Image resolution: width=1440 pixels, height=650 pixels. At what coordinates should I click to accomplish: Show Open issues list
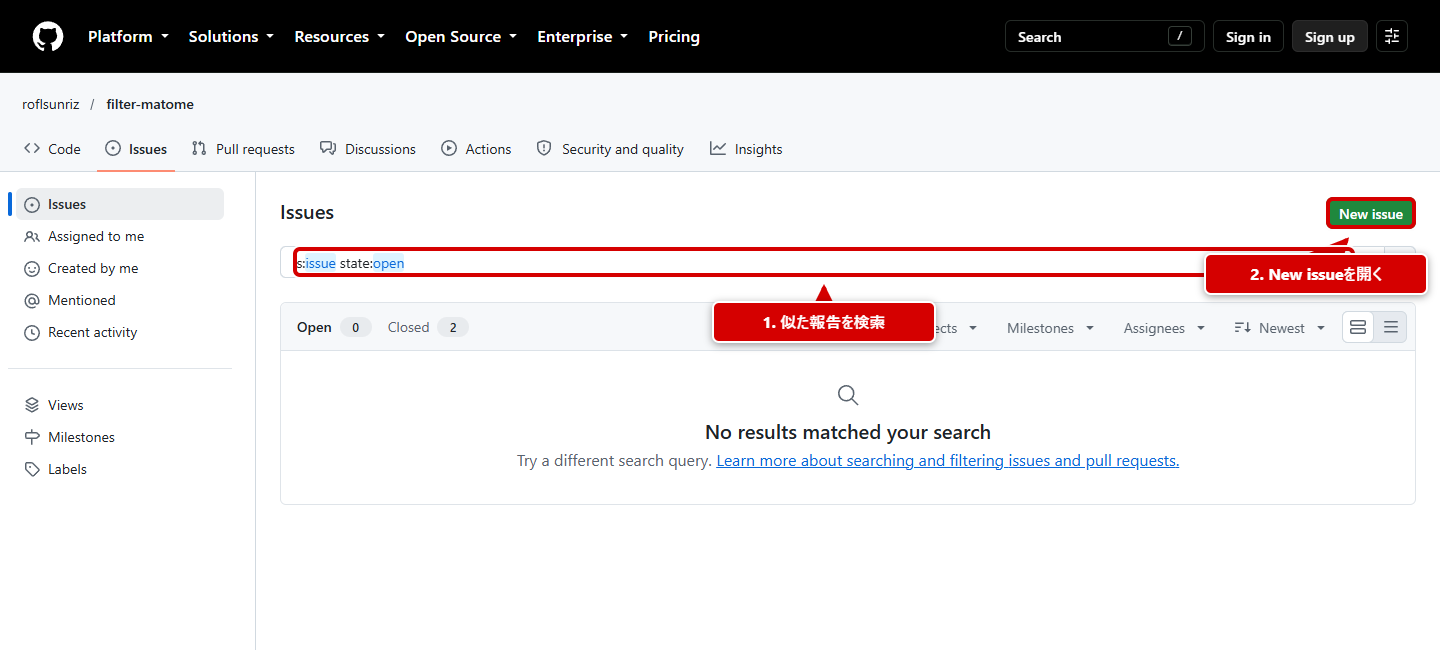[334, 327]
